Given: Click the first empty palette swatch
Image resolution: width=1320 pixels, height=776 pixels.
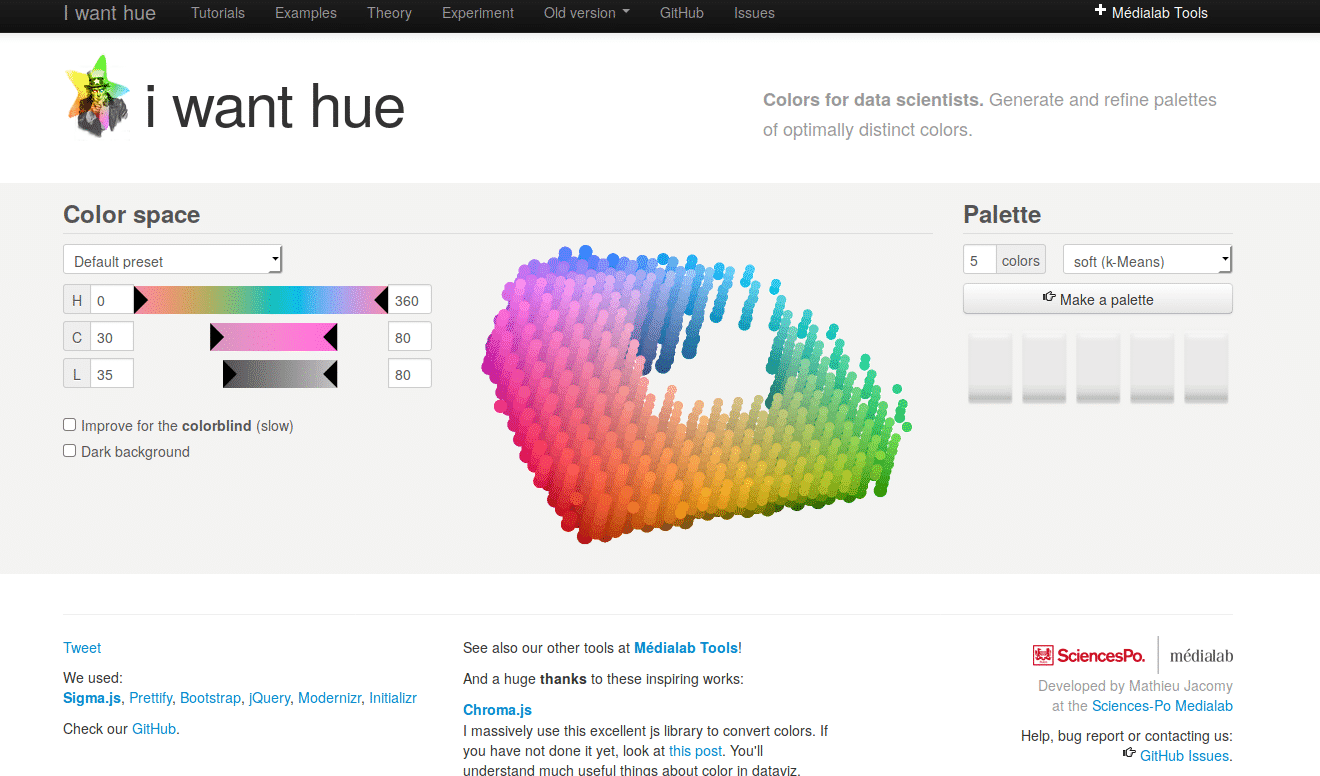Looking at the screenshot, I should (x=990, y=368).
